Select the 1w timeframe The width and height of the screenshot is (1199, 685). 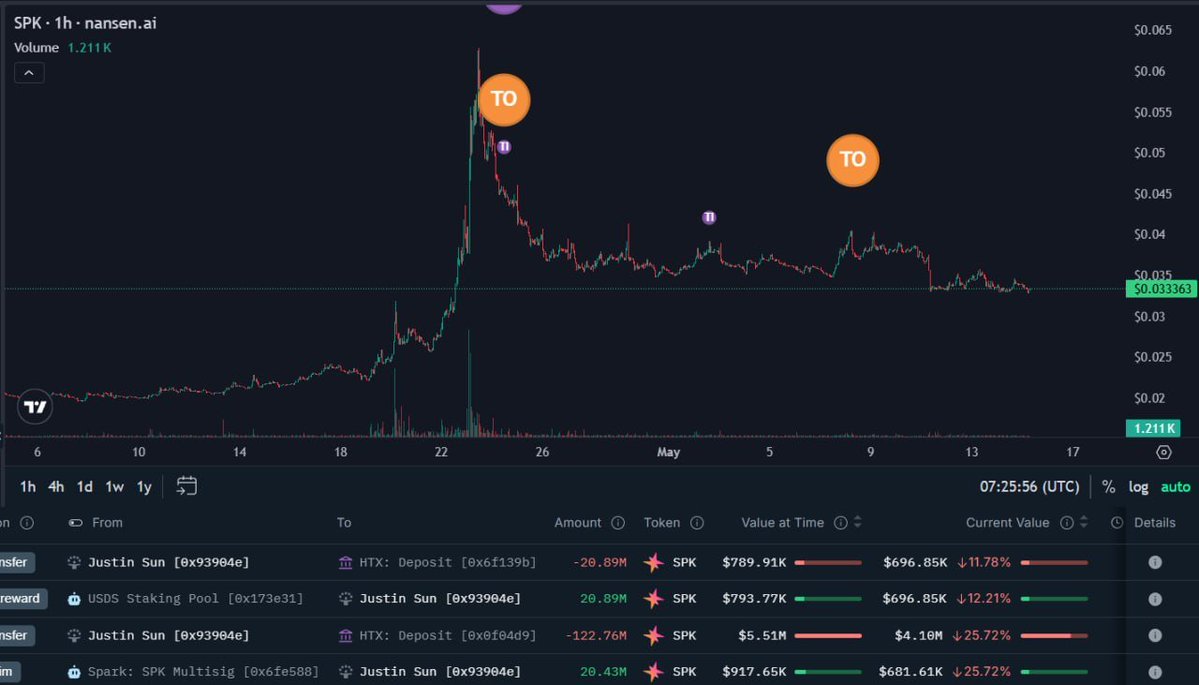115,487
